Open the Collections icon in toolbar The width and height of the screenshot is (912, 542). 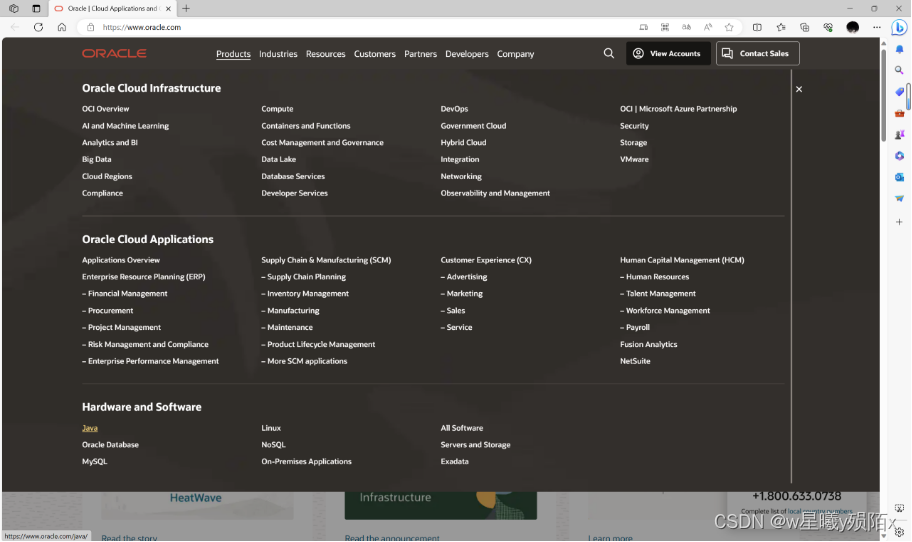[x=804, y=27]
